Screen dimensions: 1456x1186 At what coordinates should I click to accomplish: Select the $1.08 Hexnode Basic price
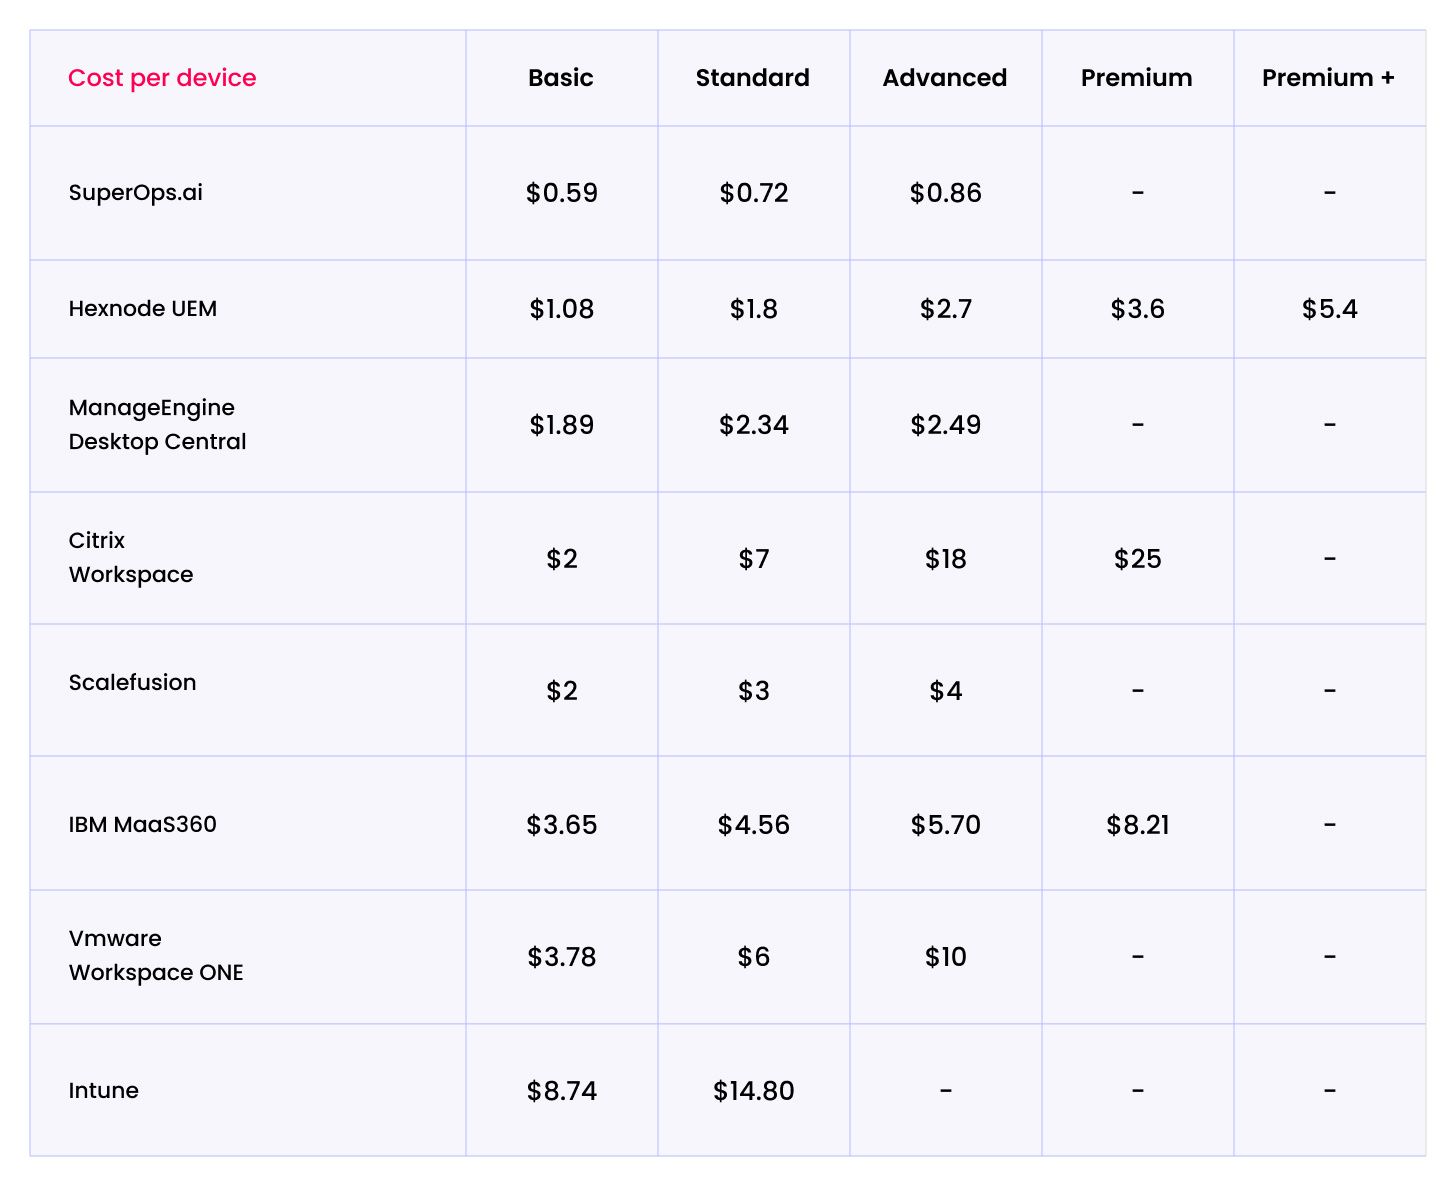pos(562,309)
